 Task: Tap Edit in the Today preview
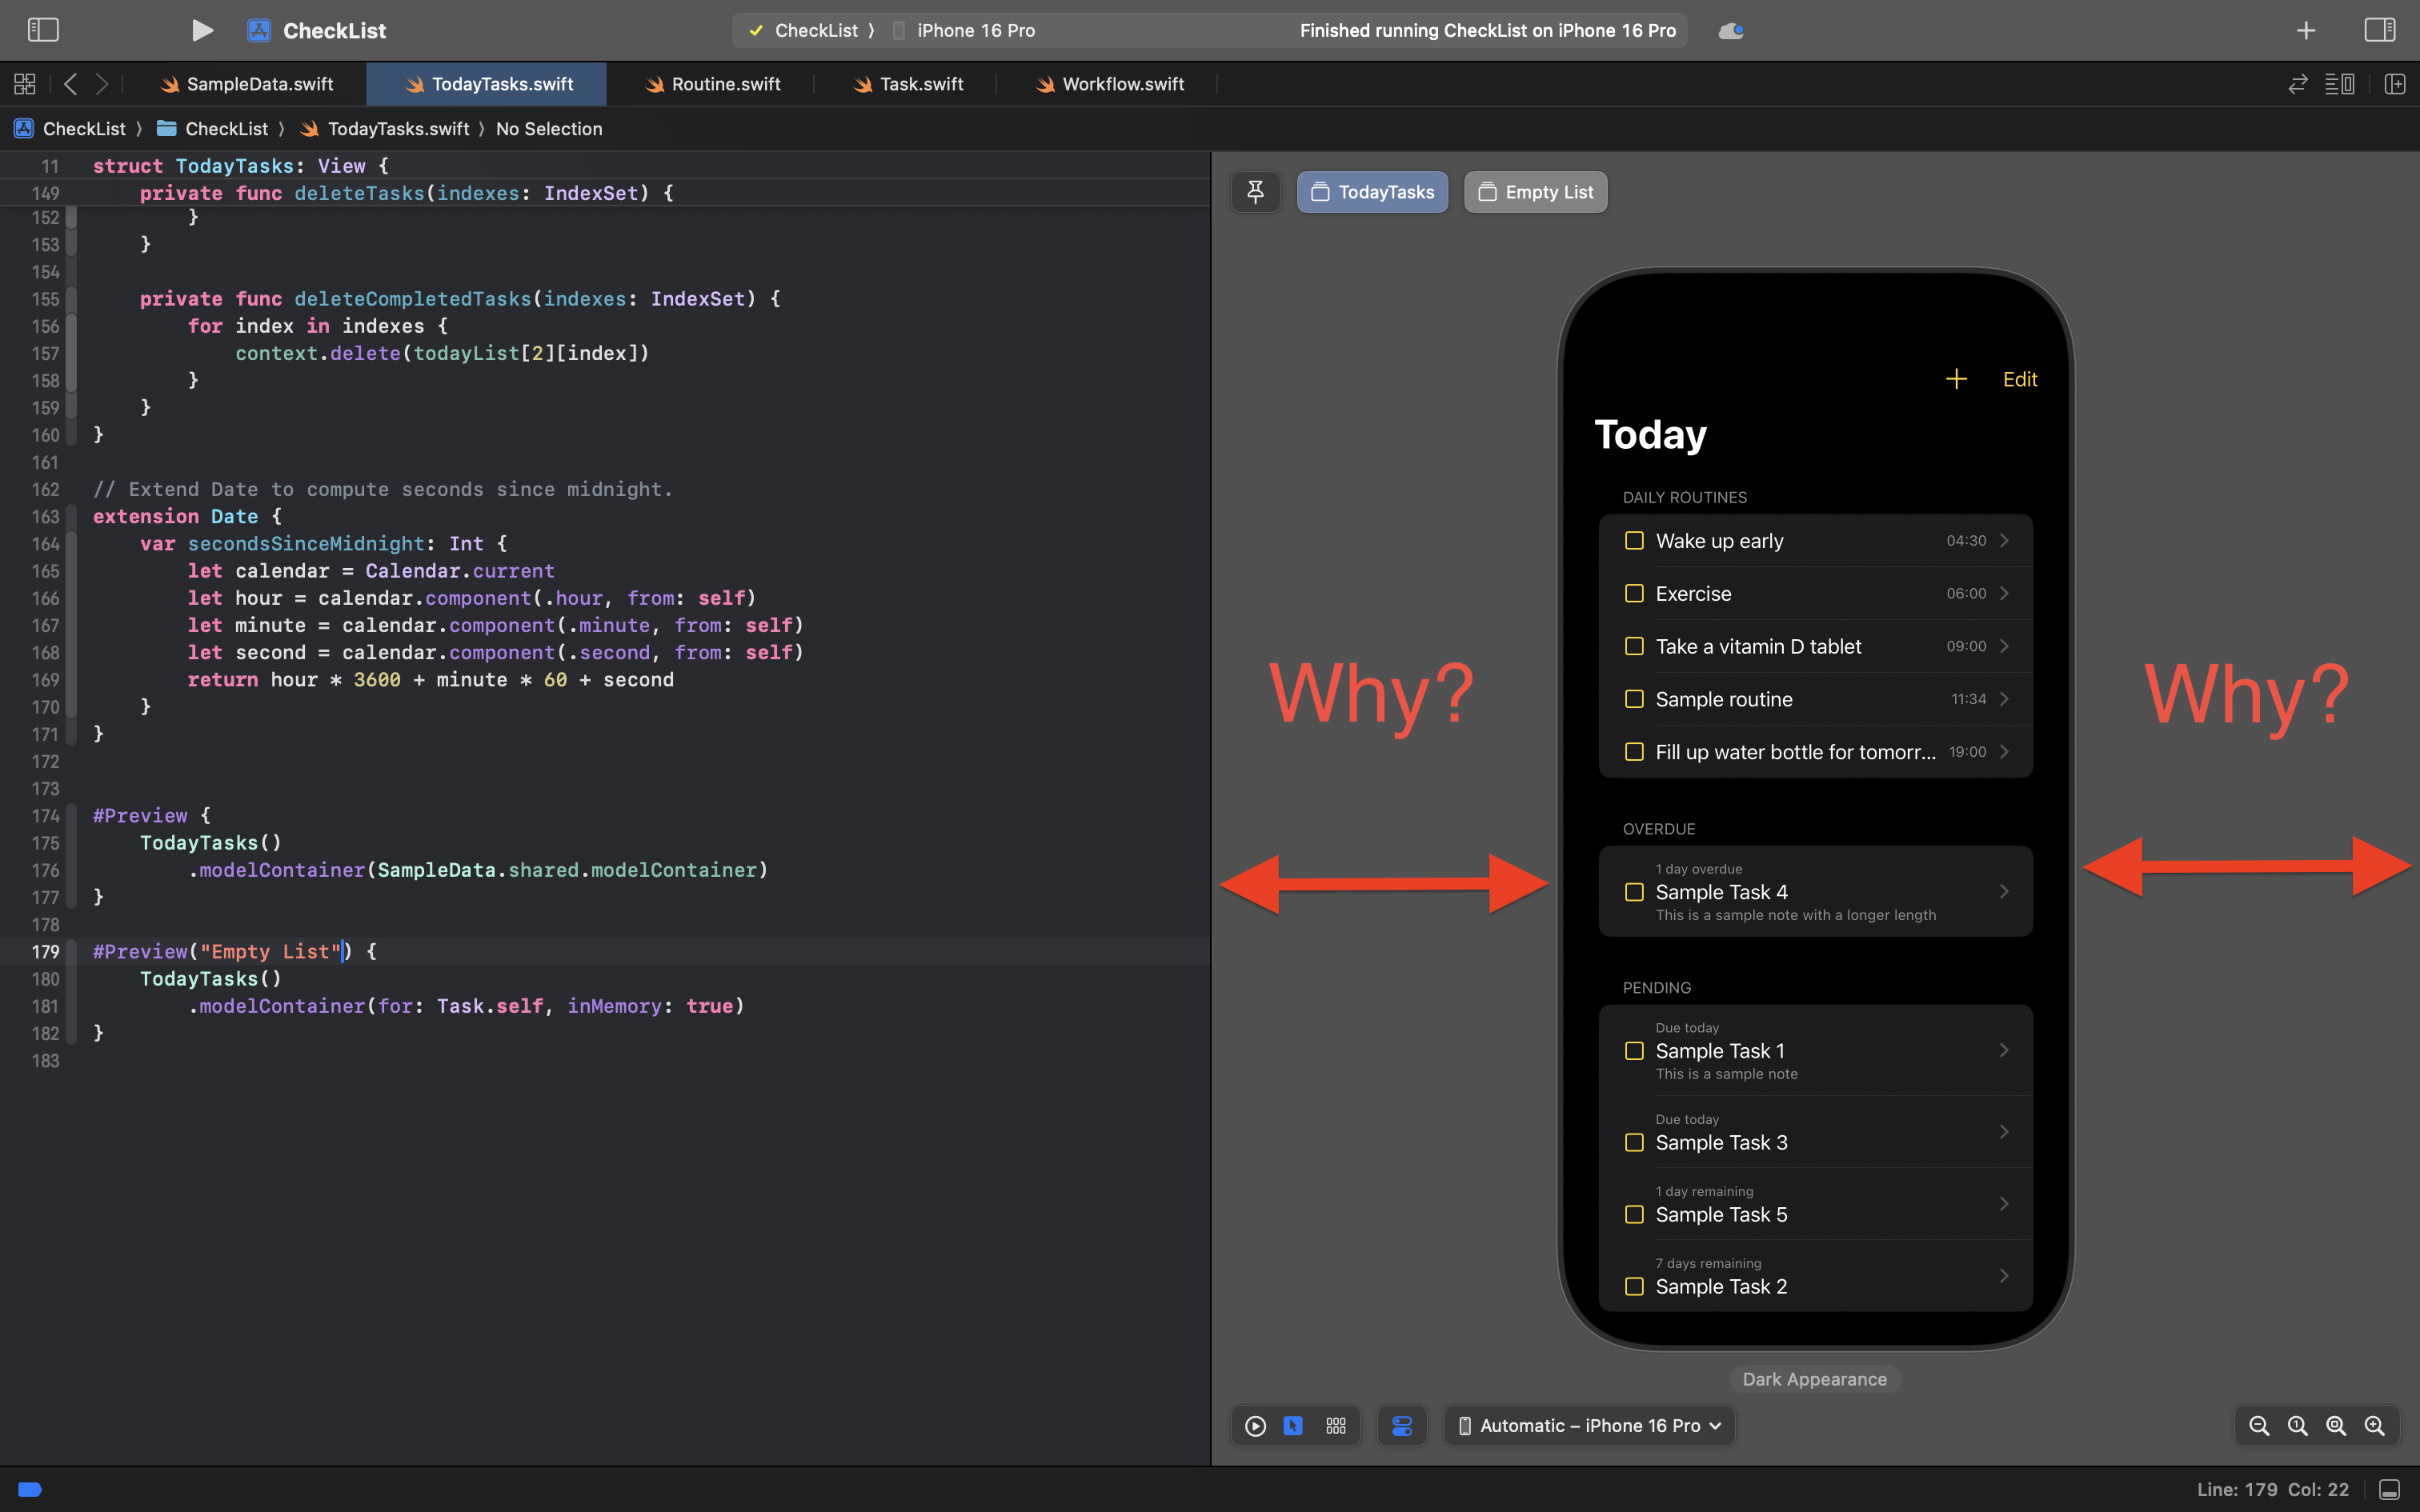coord(2019,379)
